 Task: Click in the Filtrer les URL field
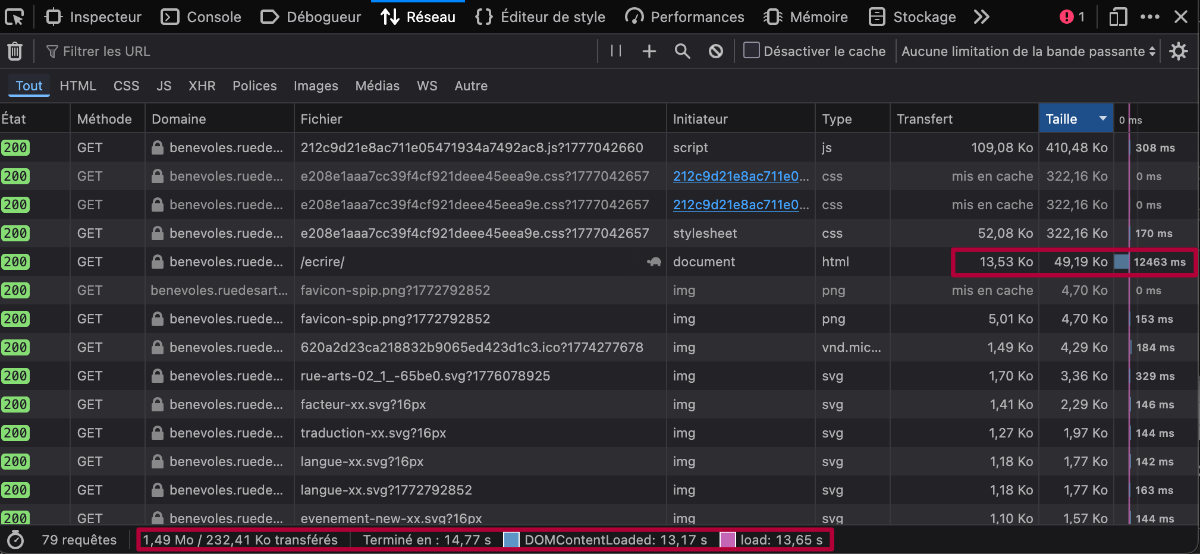(320, 51)
